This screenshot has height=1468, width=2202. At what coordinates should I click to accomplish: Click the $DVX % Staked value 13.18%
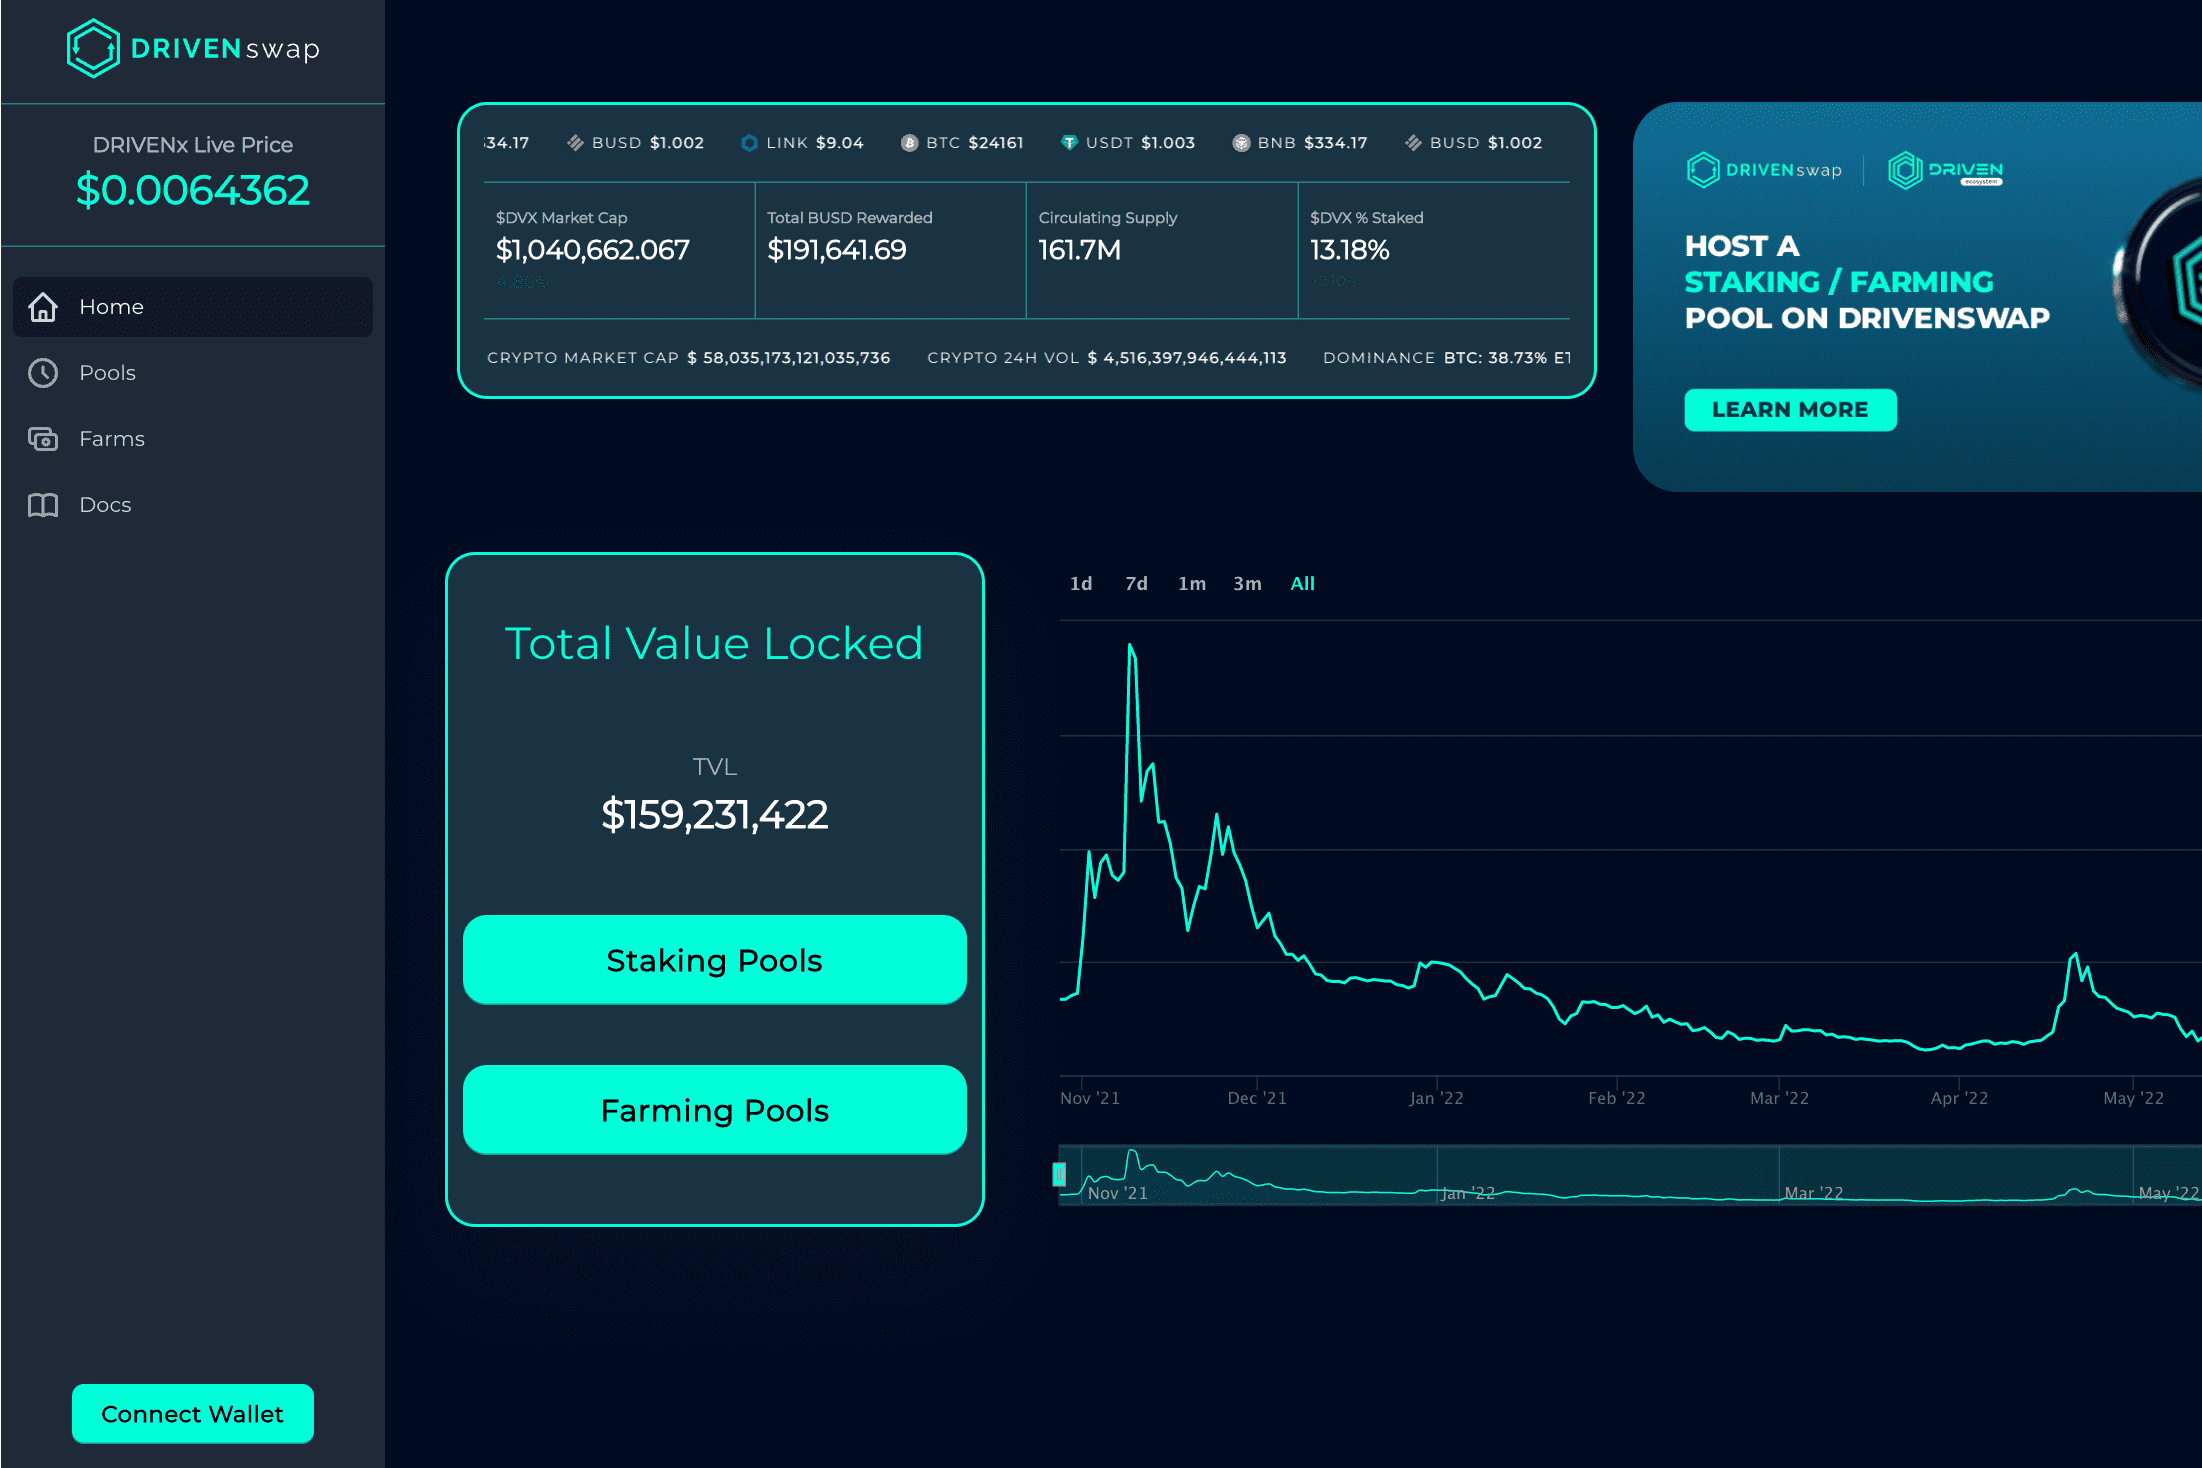coord(1350,250)
